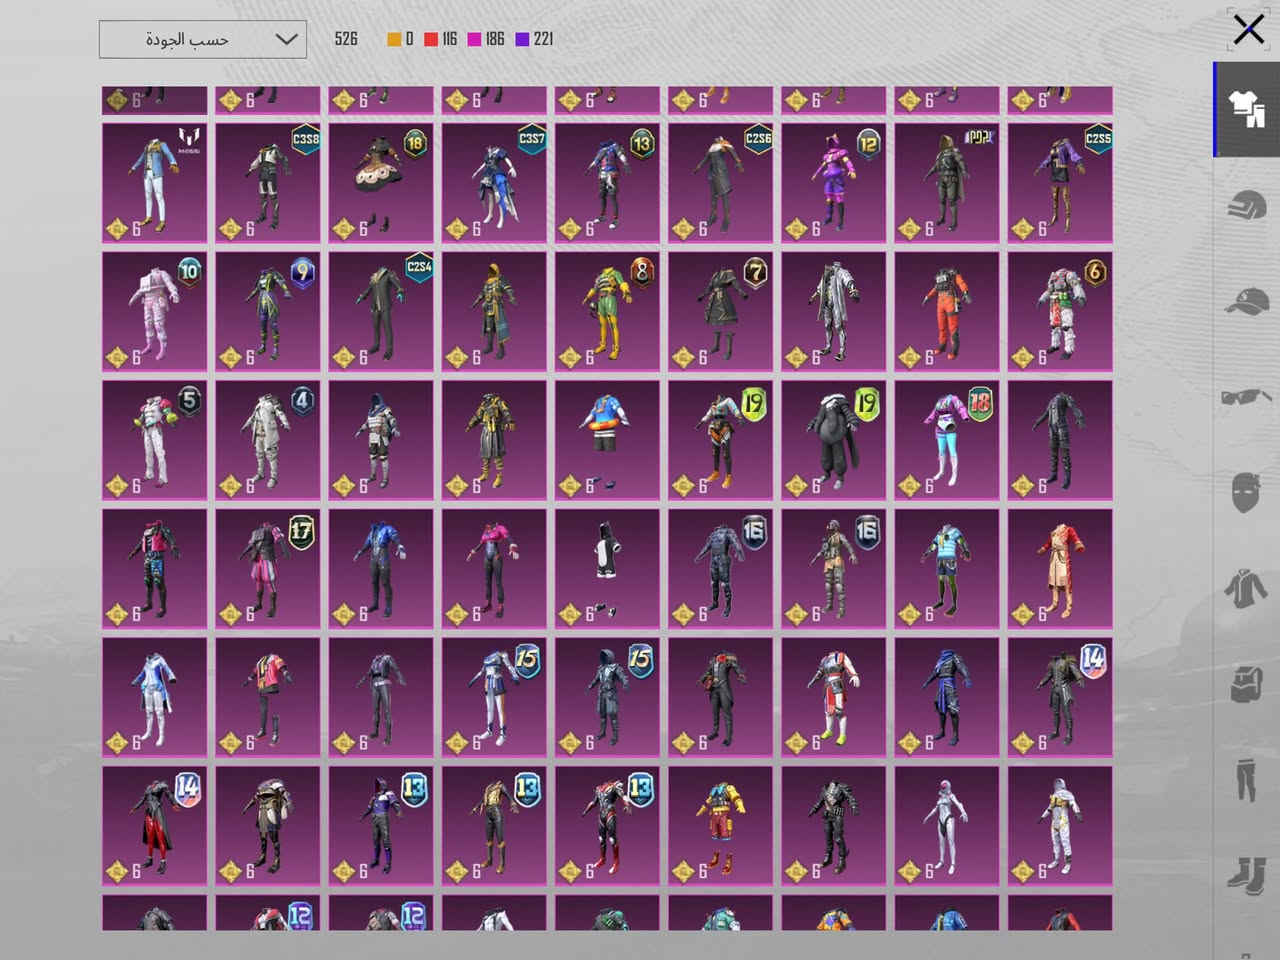Select the green-yellow outfit with badge 8

(608, 311)
